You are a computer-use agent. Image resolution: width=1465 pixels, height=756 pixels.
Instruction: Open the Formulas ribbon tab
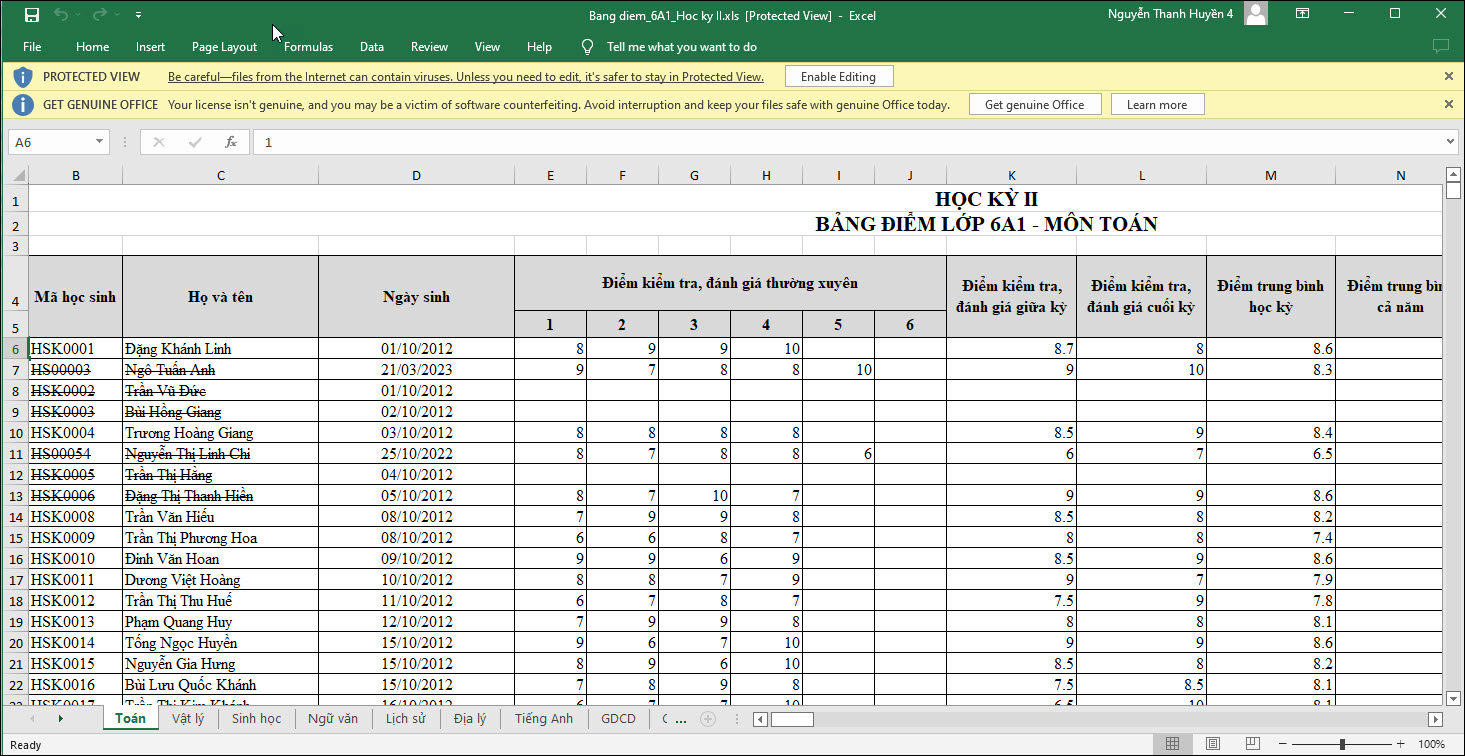tap(308, 47)
